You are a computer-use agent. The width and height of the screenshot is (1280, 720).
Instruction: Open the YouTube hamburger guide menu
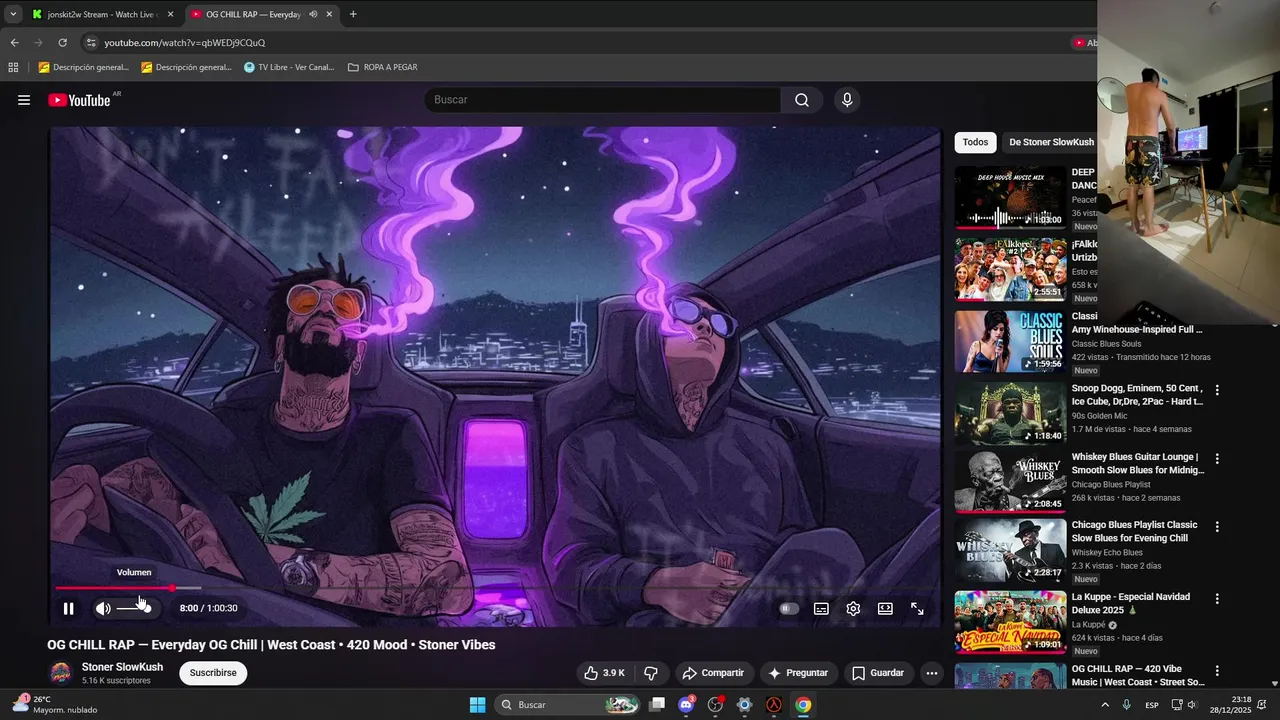coord(24,100)
